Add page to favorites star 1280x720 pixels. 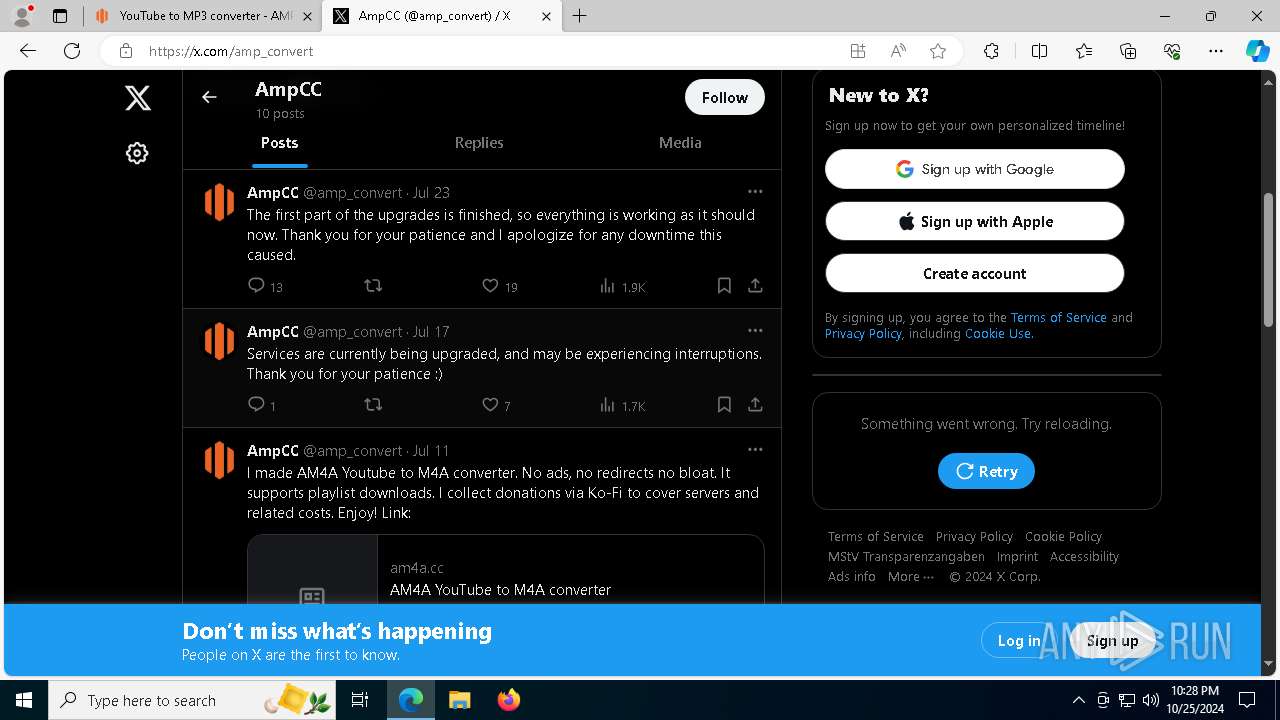937,51
